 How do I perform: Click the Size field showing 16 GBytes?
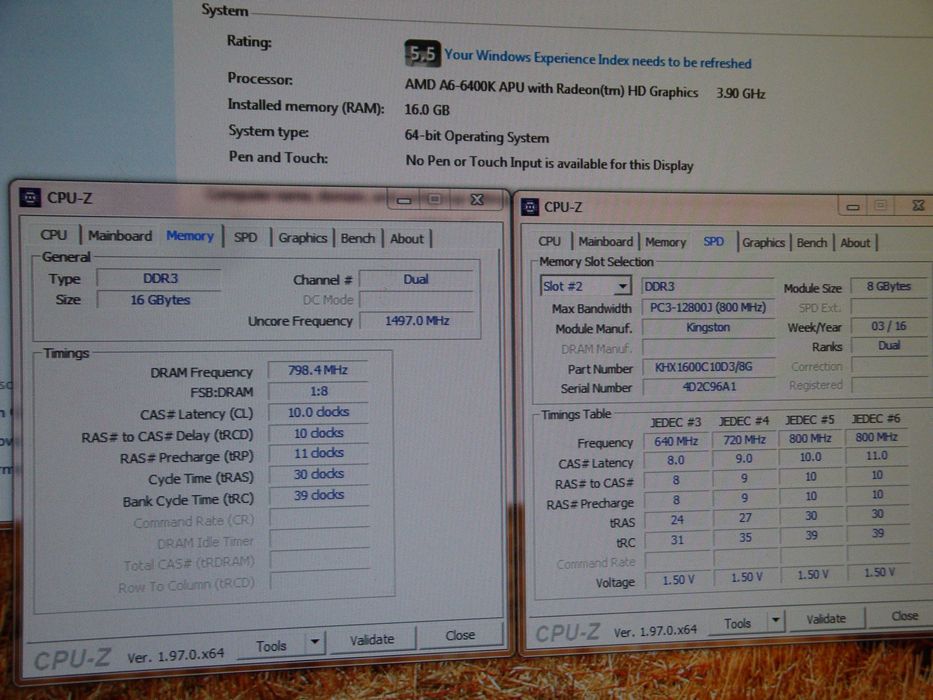[x=159, y=300]
